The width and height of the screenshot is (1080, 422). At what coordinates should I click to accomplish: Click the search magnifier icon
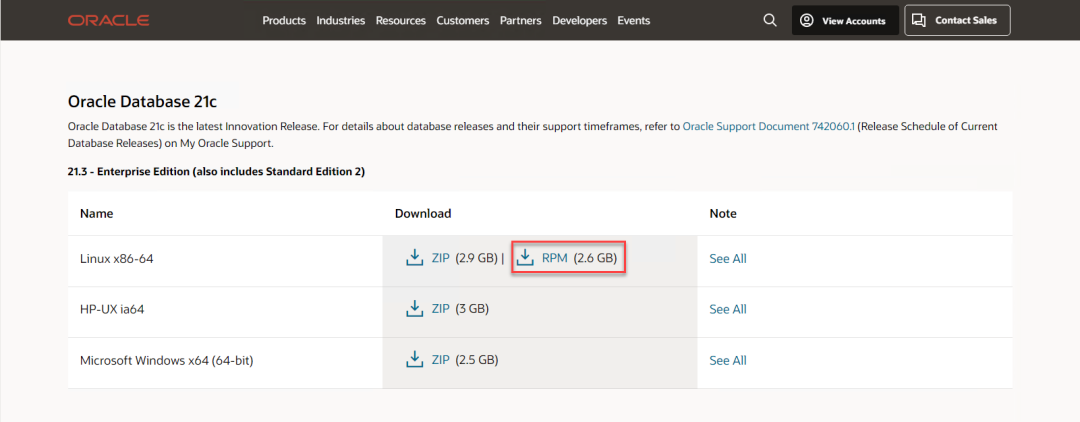click(769, 20)
